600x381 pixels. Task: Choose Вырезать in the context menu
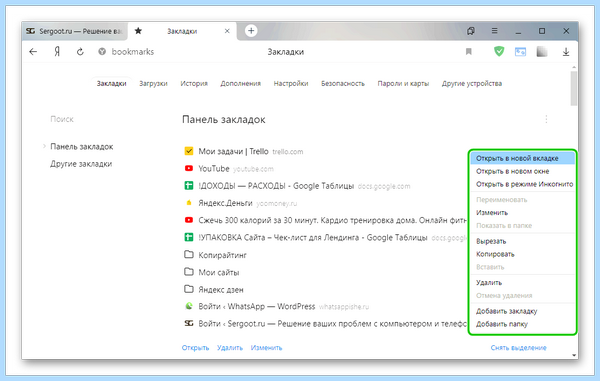click(x=522, y=241)
